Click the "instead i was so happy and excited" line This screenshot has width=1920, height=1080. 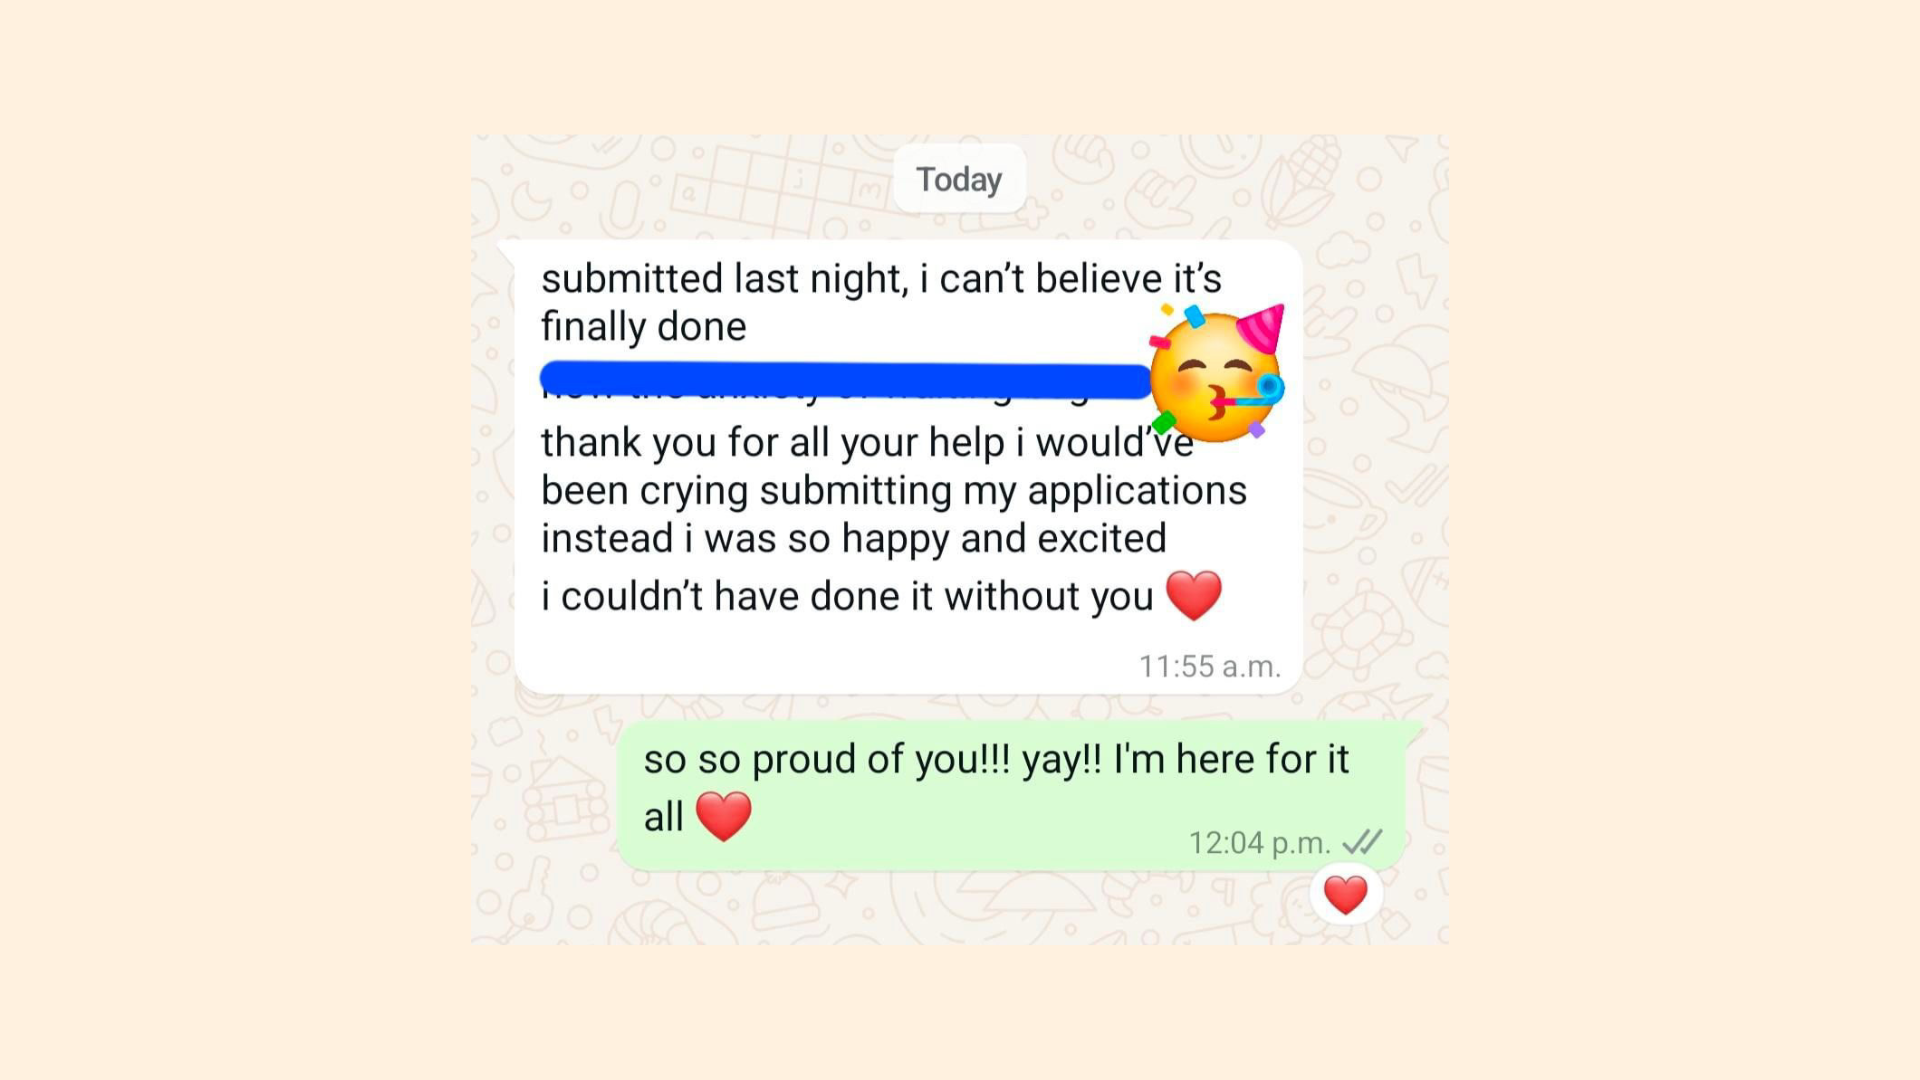pos(854,538)
